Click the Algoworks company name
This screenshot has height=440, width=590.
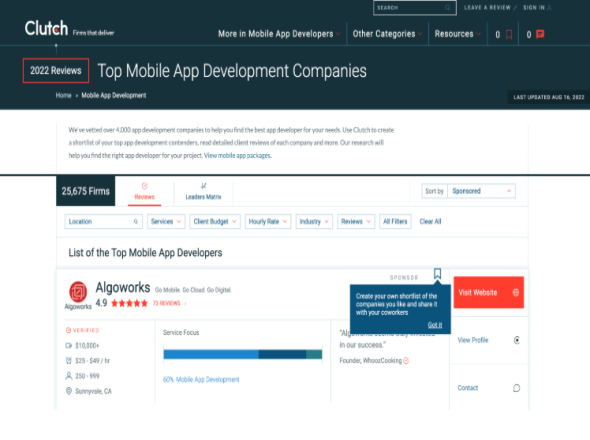(123, 288)
